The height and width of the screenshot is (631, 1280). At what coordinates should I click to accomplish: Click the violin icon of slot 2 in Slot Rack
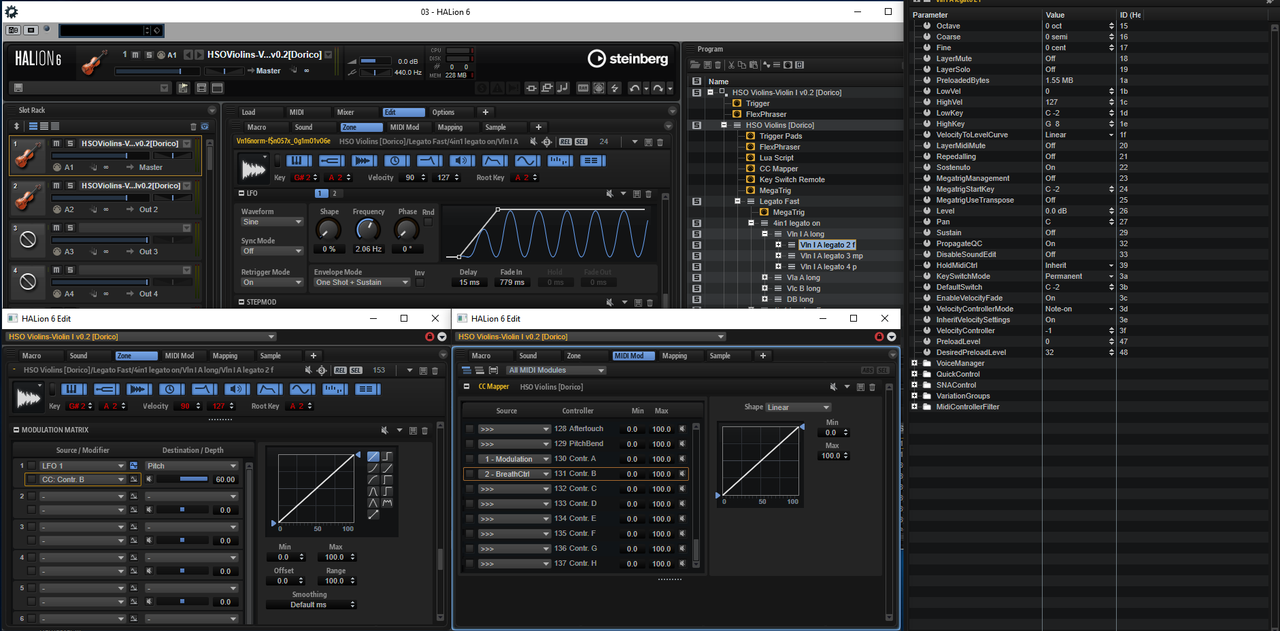coord(28,195)
